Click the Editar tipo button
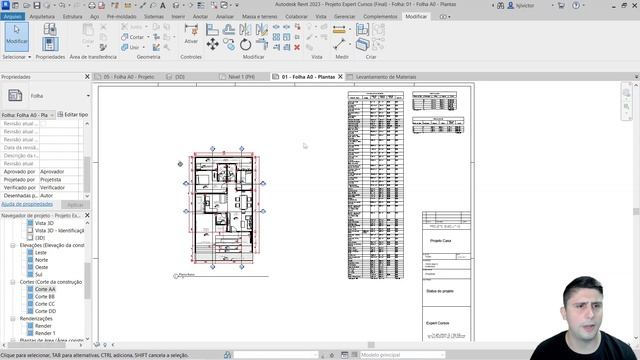Viewport: 640px width, 360px height. pos(73,115)
